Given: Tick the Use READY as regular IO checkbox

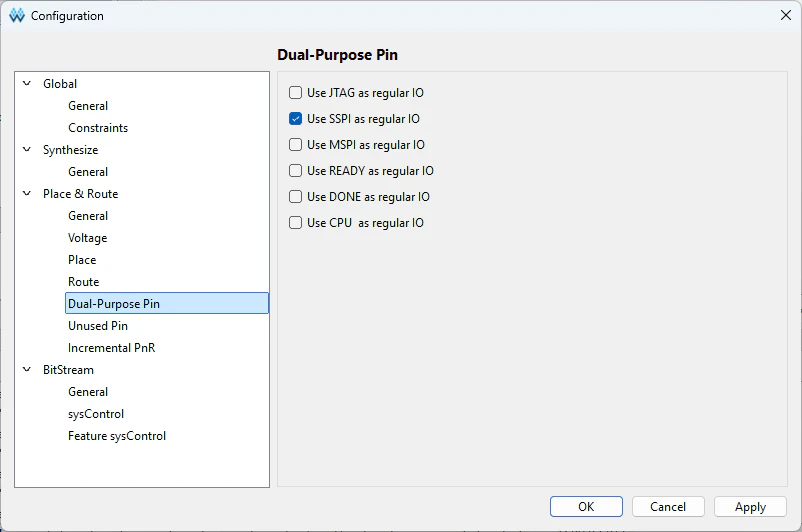Looking at the screenshot, I should click(295, 171).
